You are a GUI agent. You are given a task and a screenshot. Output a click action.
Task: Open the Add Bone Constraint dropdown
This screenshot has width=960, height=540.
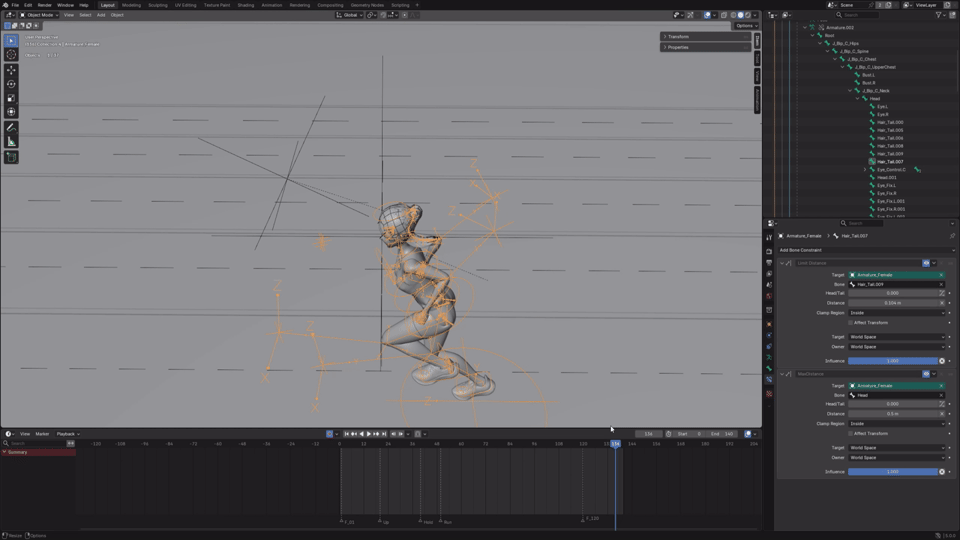pyautogui.click(x=866, y=250)
